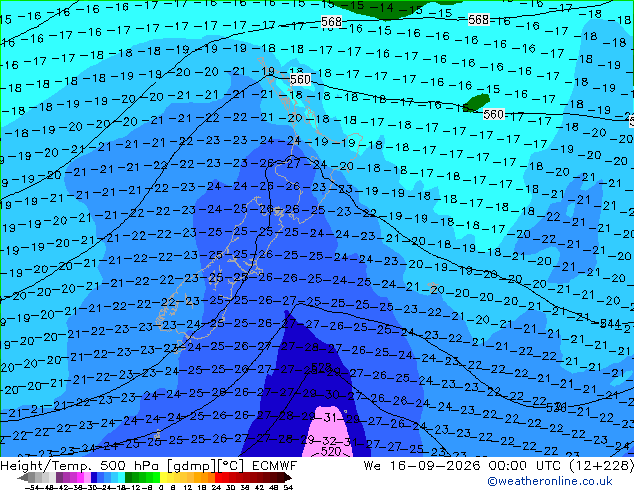
Task: Pick the bright red legend swatch
Action: (218, 477)
